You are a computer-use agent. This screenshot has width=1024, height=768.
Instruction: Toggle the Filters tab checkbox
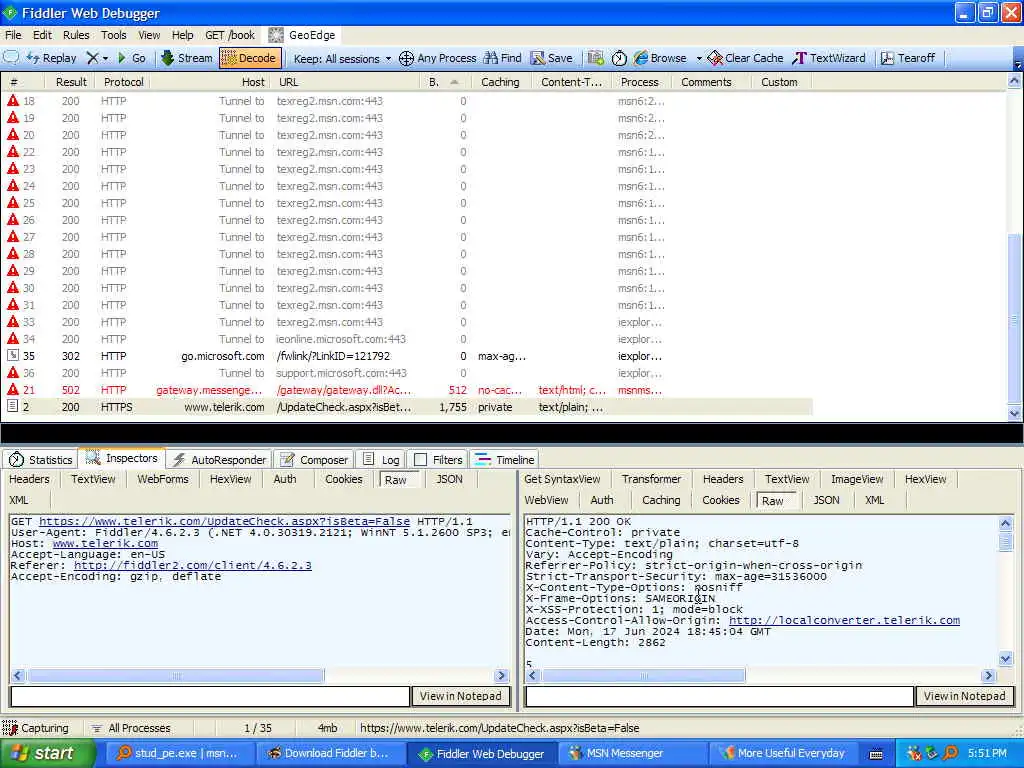coord(421,460)
